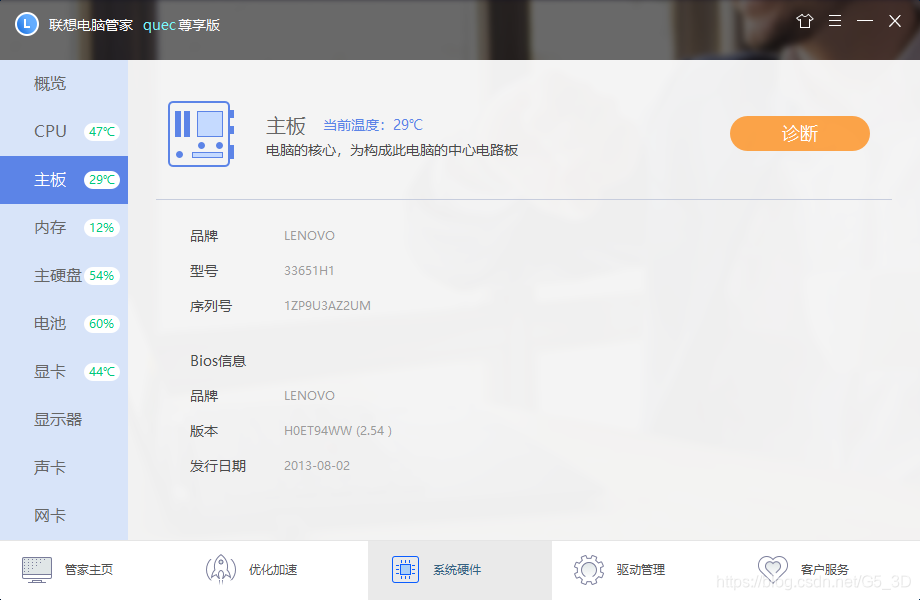Click the 显卡 44℃ temperature badge

(102, 372)
